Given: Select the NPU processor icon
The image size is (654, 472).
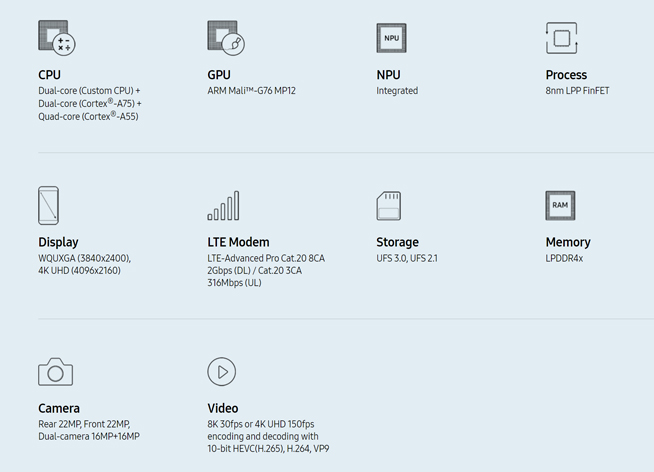Looking at the screenshot, I should tap(391, 38).
